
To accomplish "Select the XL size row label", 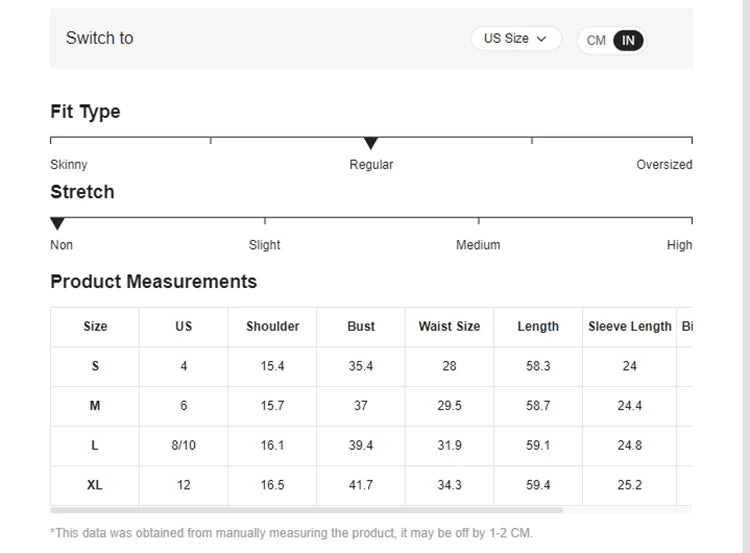I will 95,485.
